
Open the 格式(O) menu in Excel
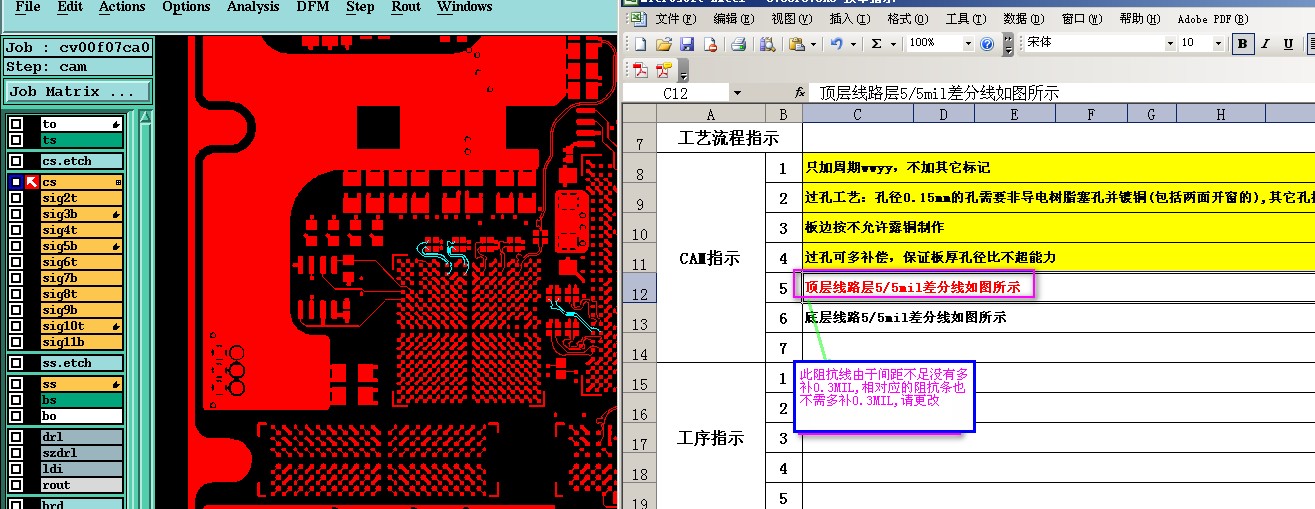pyautogui.click(x=907, y=19)
